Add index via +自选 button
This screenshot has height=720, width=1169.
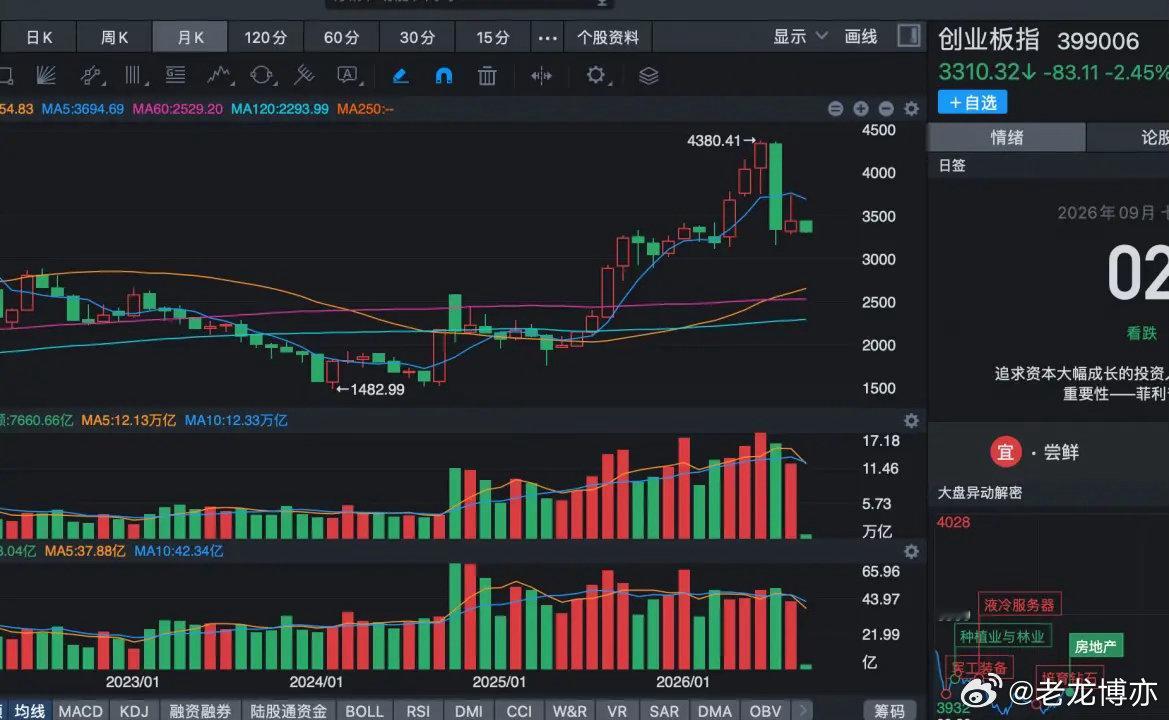tap(973, 102)
